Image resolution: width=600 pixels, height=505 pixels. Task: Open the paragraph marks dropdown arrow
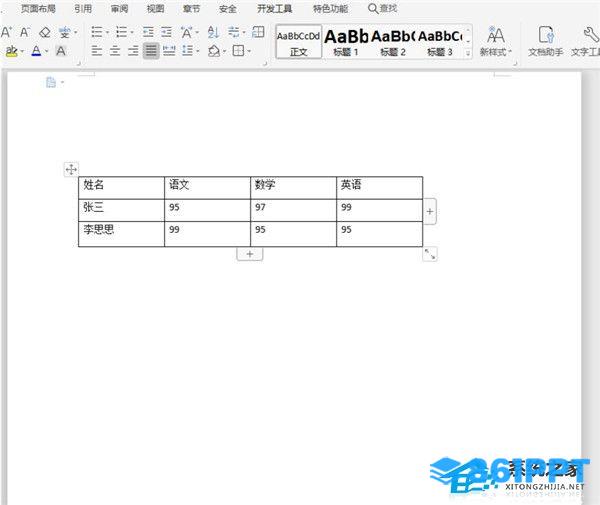pos(244,33)
